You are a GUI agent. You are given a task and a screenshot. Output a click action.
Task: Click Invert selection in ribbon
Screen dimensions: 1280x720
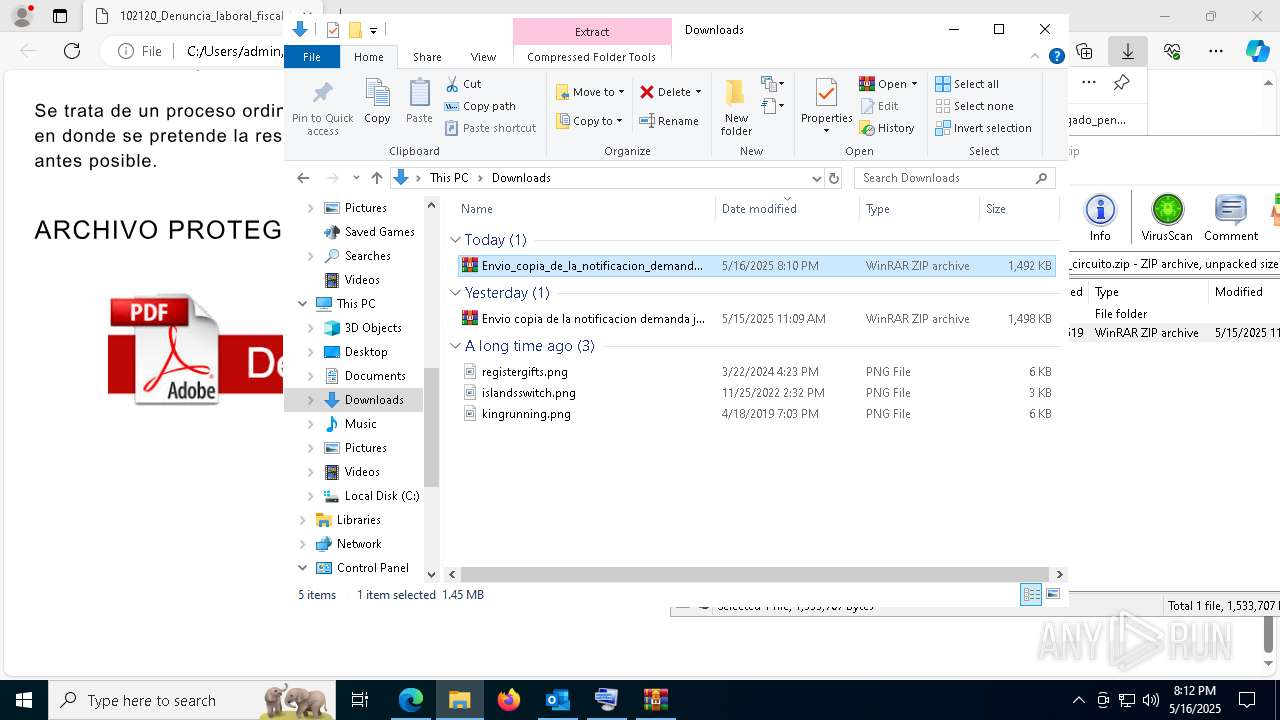[x=983, y=128]
